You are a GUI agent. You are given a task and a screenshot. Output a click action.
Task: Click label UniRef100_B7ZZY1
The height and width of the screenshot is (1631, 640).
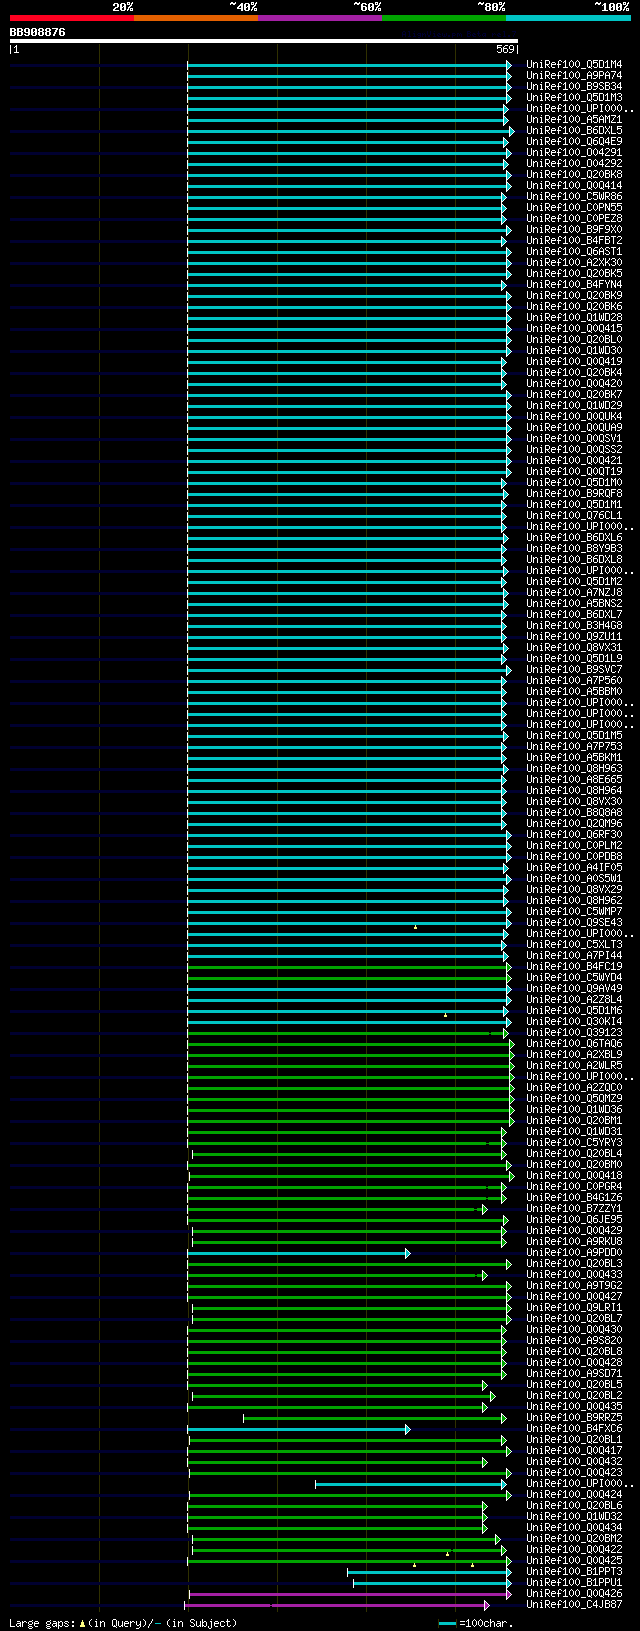(574, 1209)
